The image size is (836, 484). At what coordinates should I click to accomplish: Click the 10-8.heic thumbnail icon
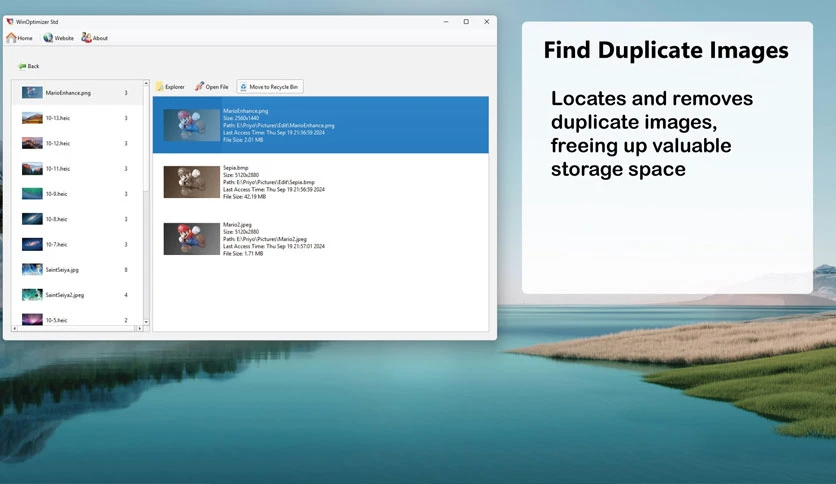(x=32, y=219)
